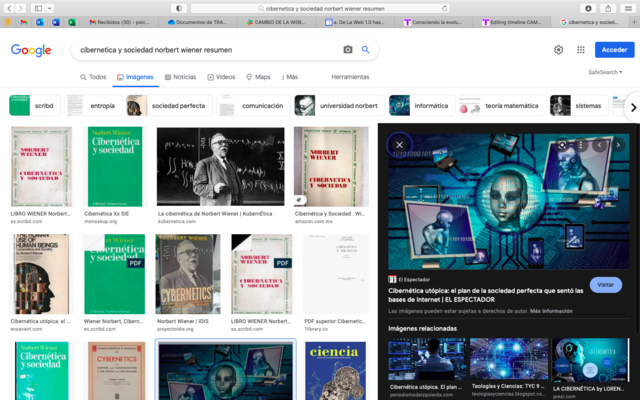This screenshot has height=400, width=640.
Task: Click the Safari address bar
Action: (320, 8)
